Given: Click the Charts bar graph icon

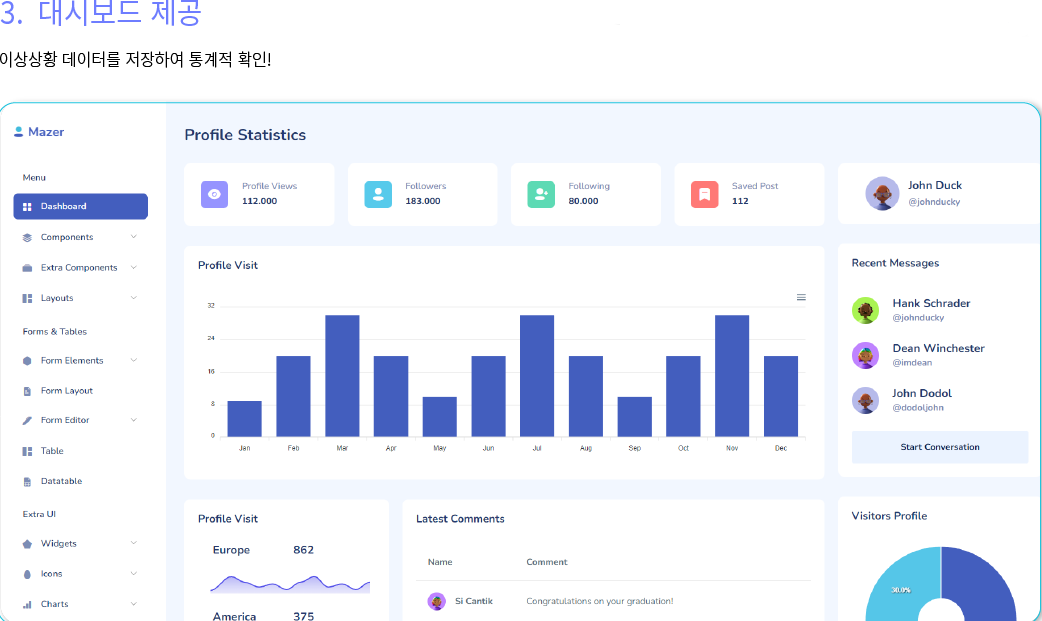Looking at the screenshot, I should pyautogui.click(x=27, y=604).
